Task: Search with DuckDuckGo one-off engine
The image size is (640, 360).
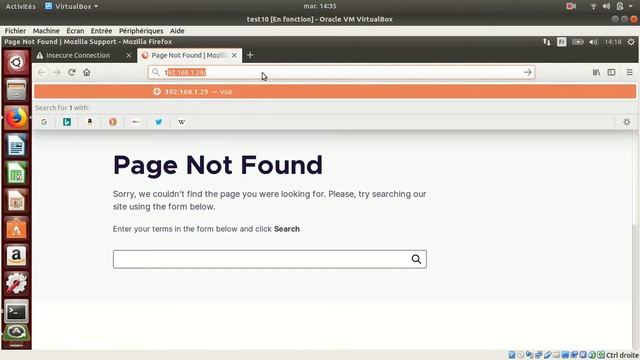Action: tap(113, 122)
